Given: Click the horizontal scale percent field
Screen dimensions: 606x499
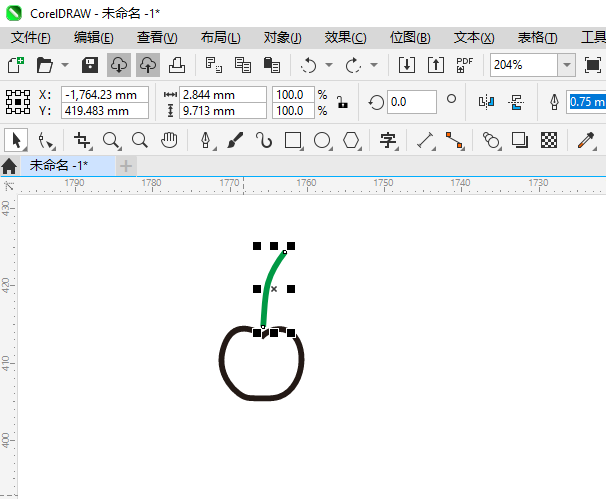Looking at the screenshot, I should [x=293, y=95].
